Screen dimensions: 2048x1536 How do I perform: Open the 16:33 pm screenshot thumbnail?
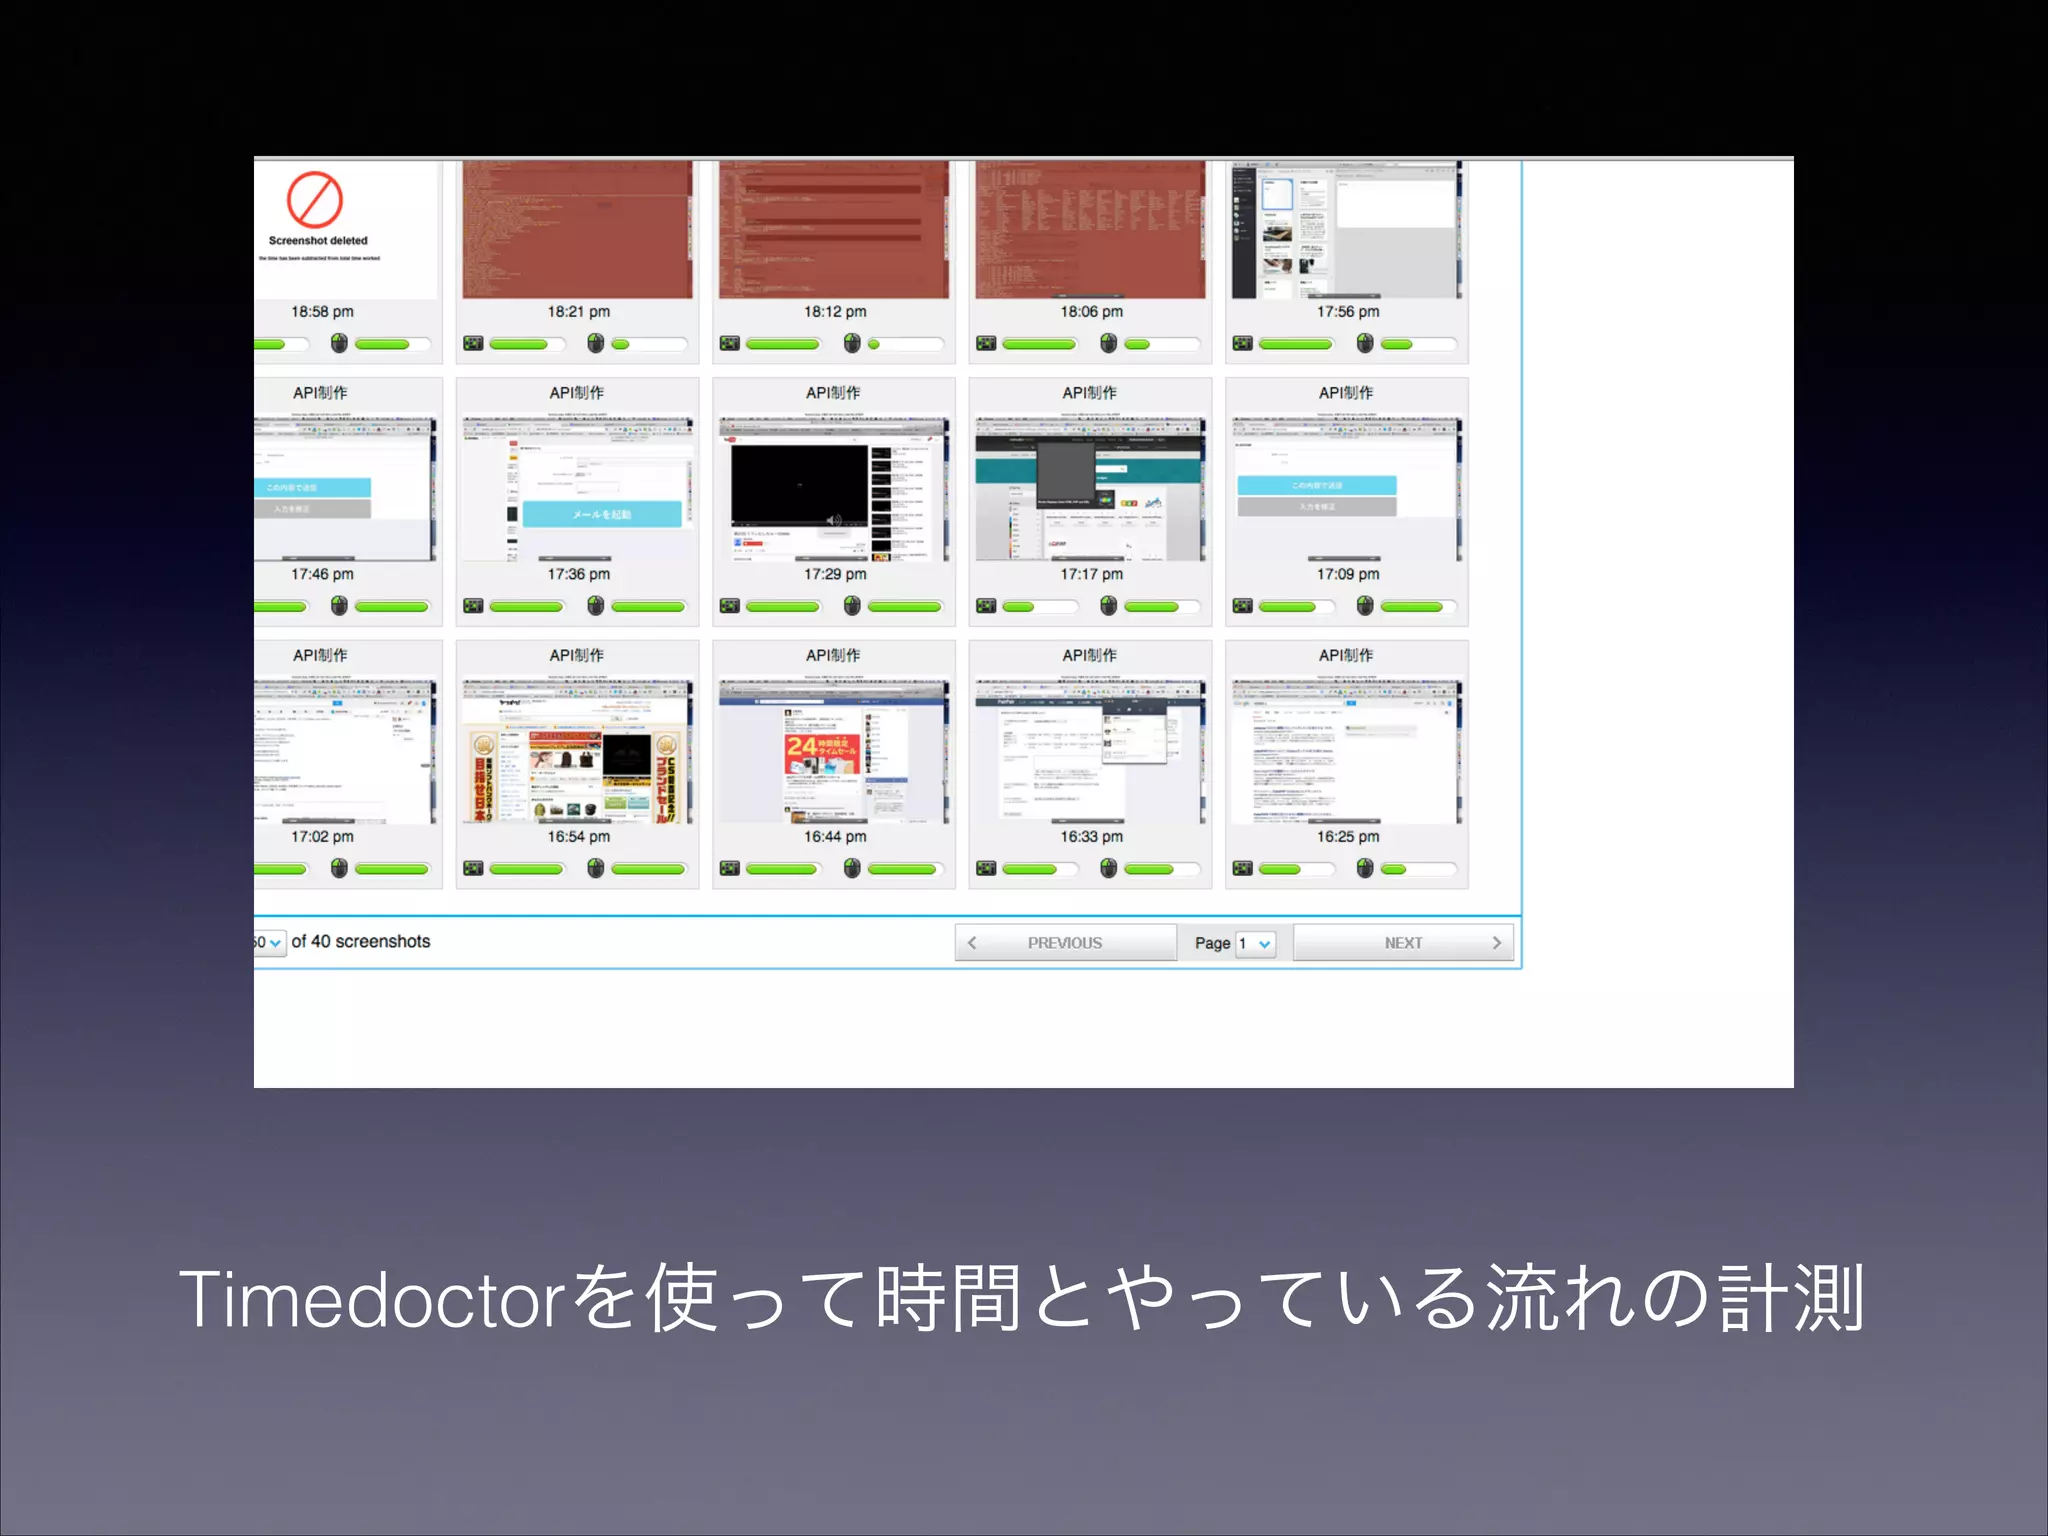[x=1090, y=752]
